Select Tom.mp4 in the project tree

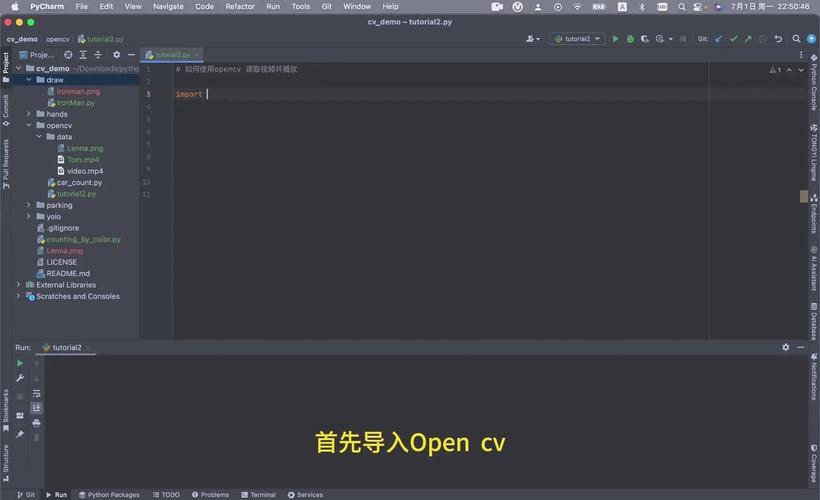(x=83, y=160)
